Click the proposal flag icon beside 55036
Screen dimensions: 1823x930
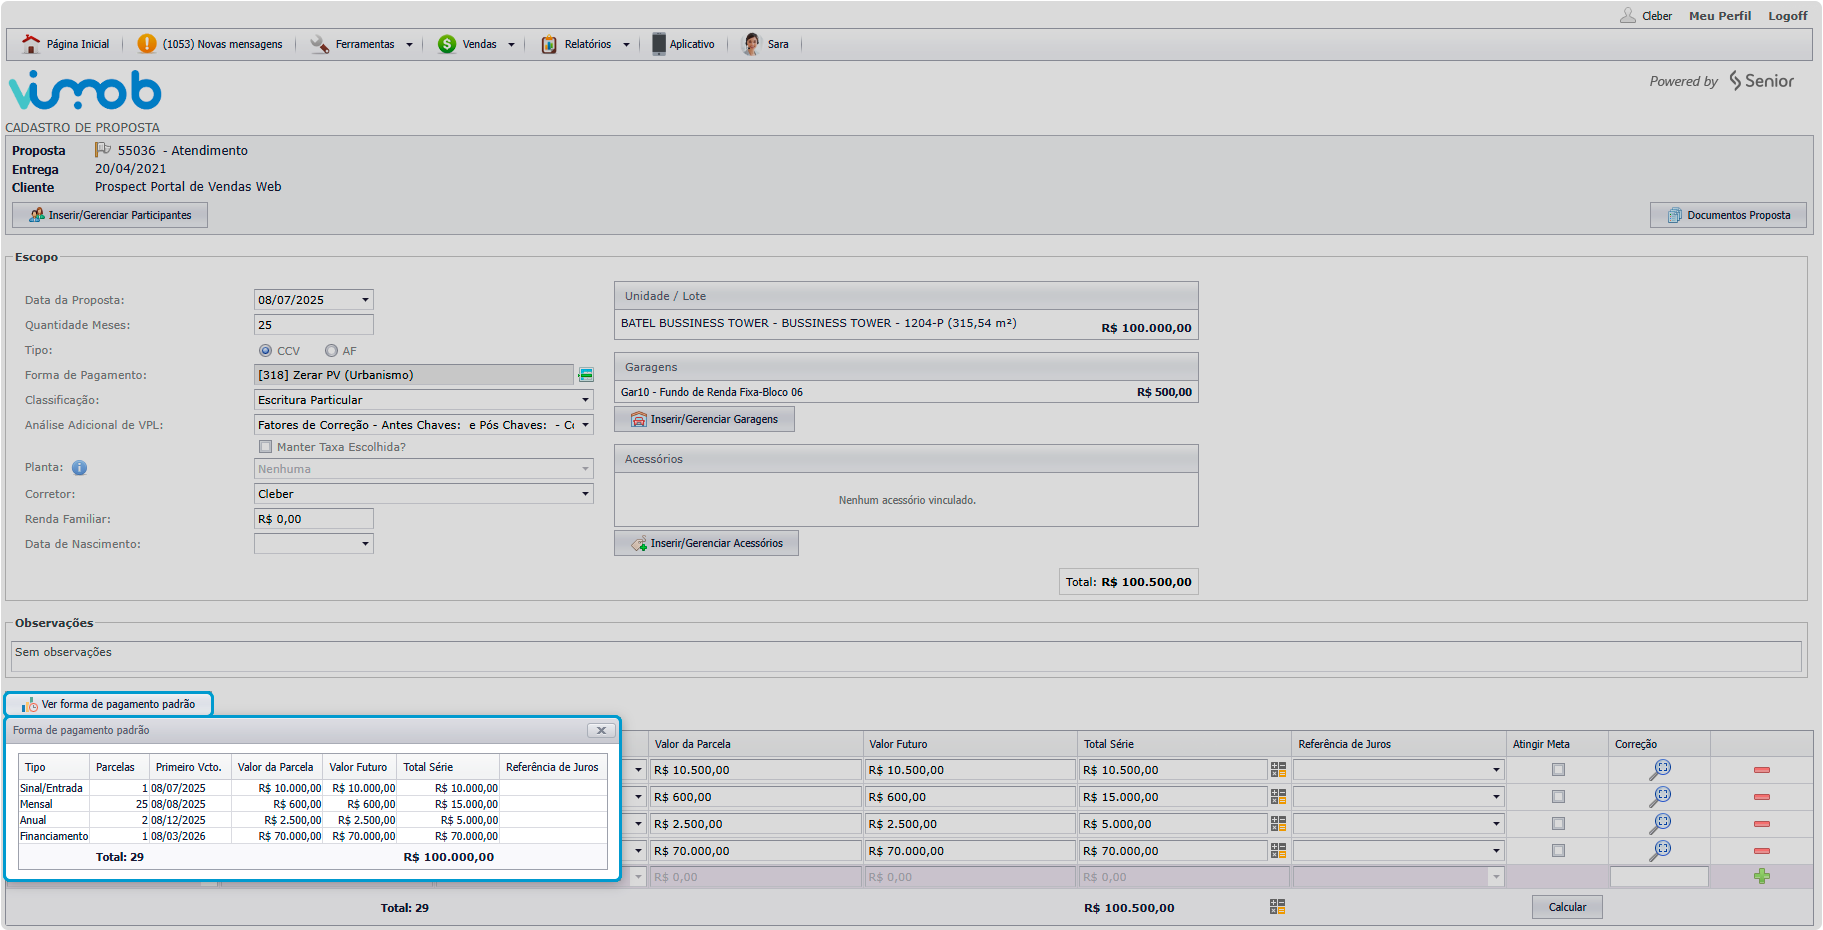point(103,150)
